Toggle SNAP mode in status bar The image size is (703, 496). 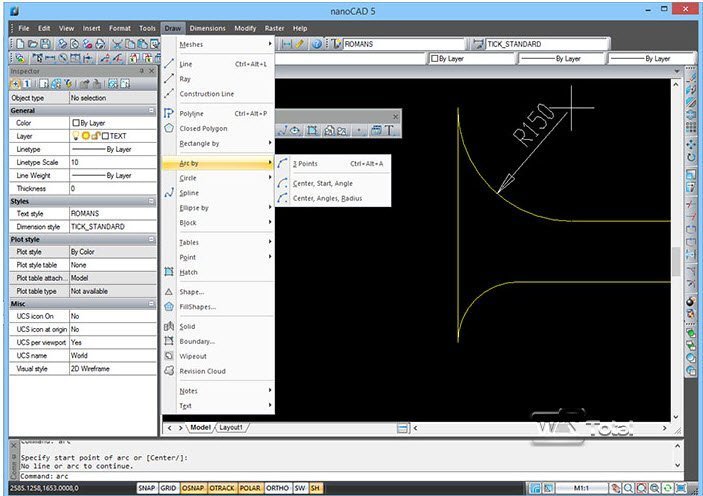pyautogui.click(x=147, y=489)
